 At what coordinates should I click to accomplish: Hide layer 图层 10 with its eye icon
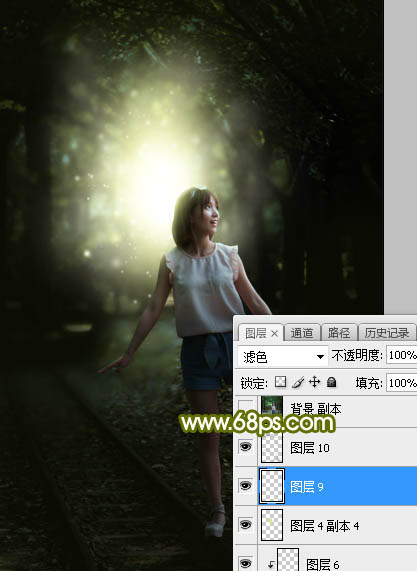pos(245,446)
